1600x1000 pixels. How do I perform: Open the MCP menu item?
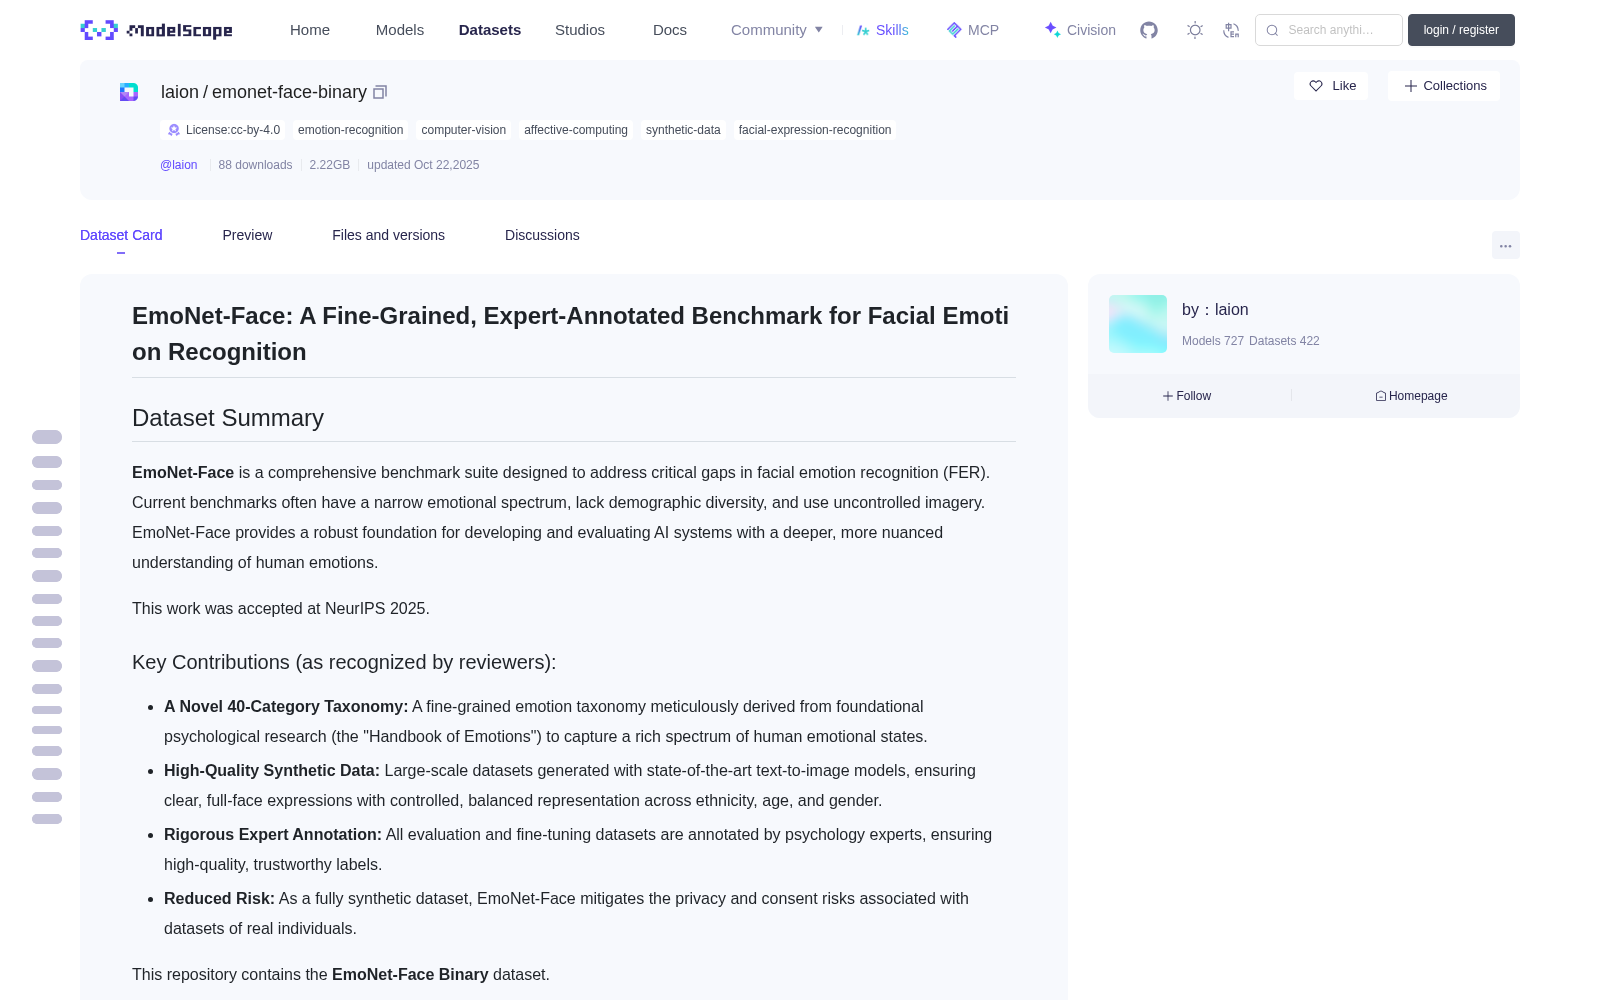click(x=973, y=30)
